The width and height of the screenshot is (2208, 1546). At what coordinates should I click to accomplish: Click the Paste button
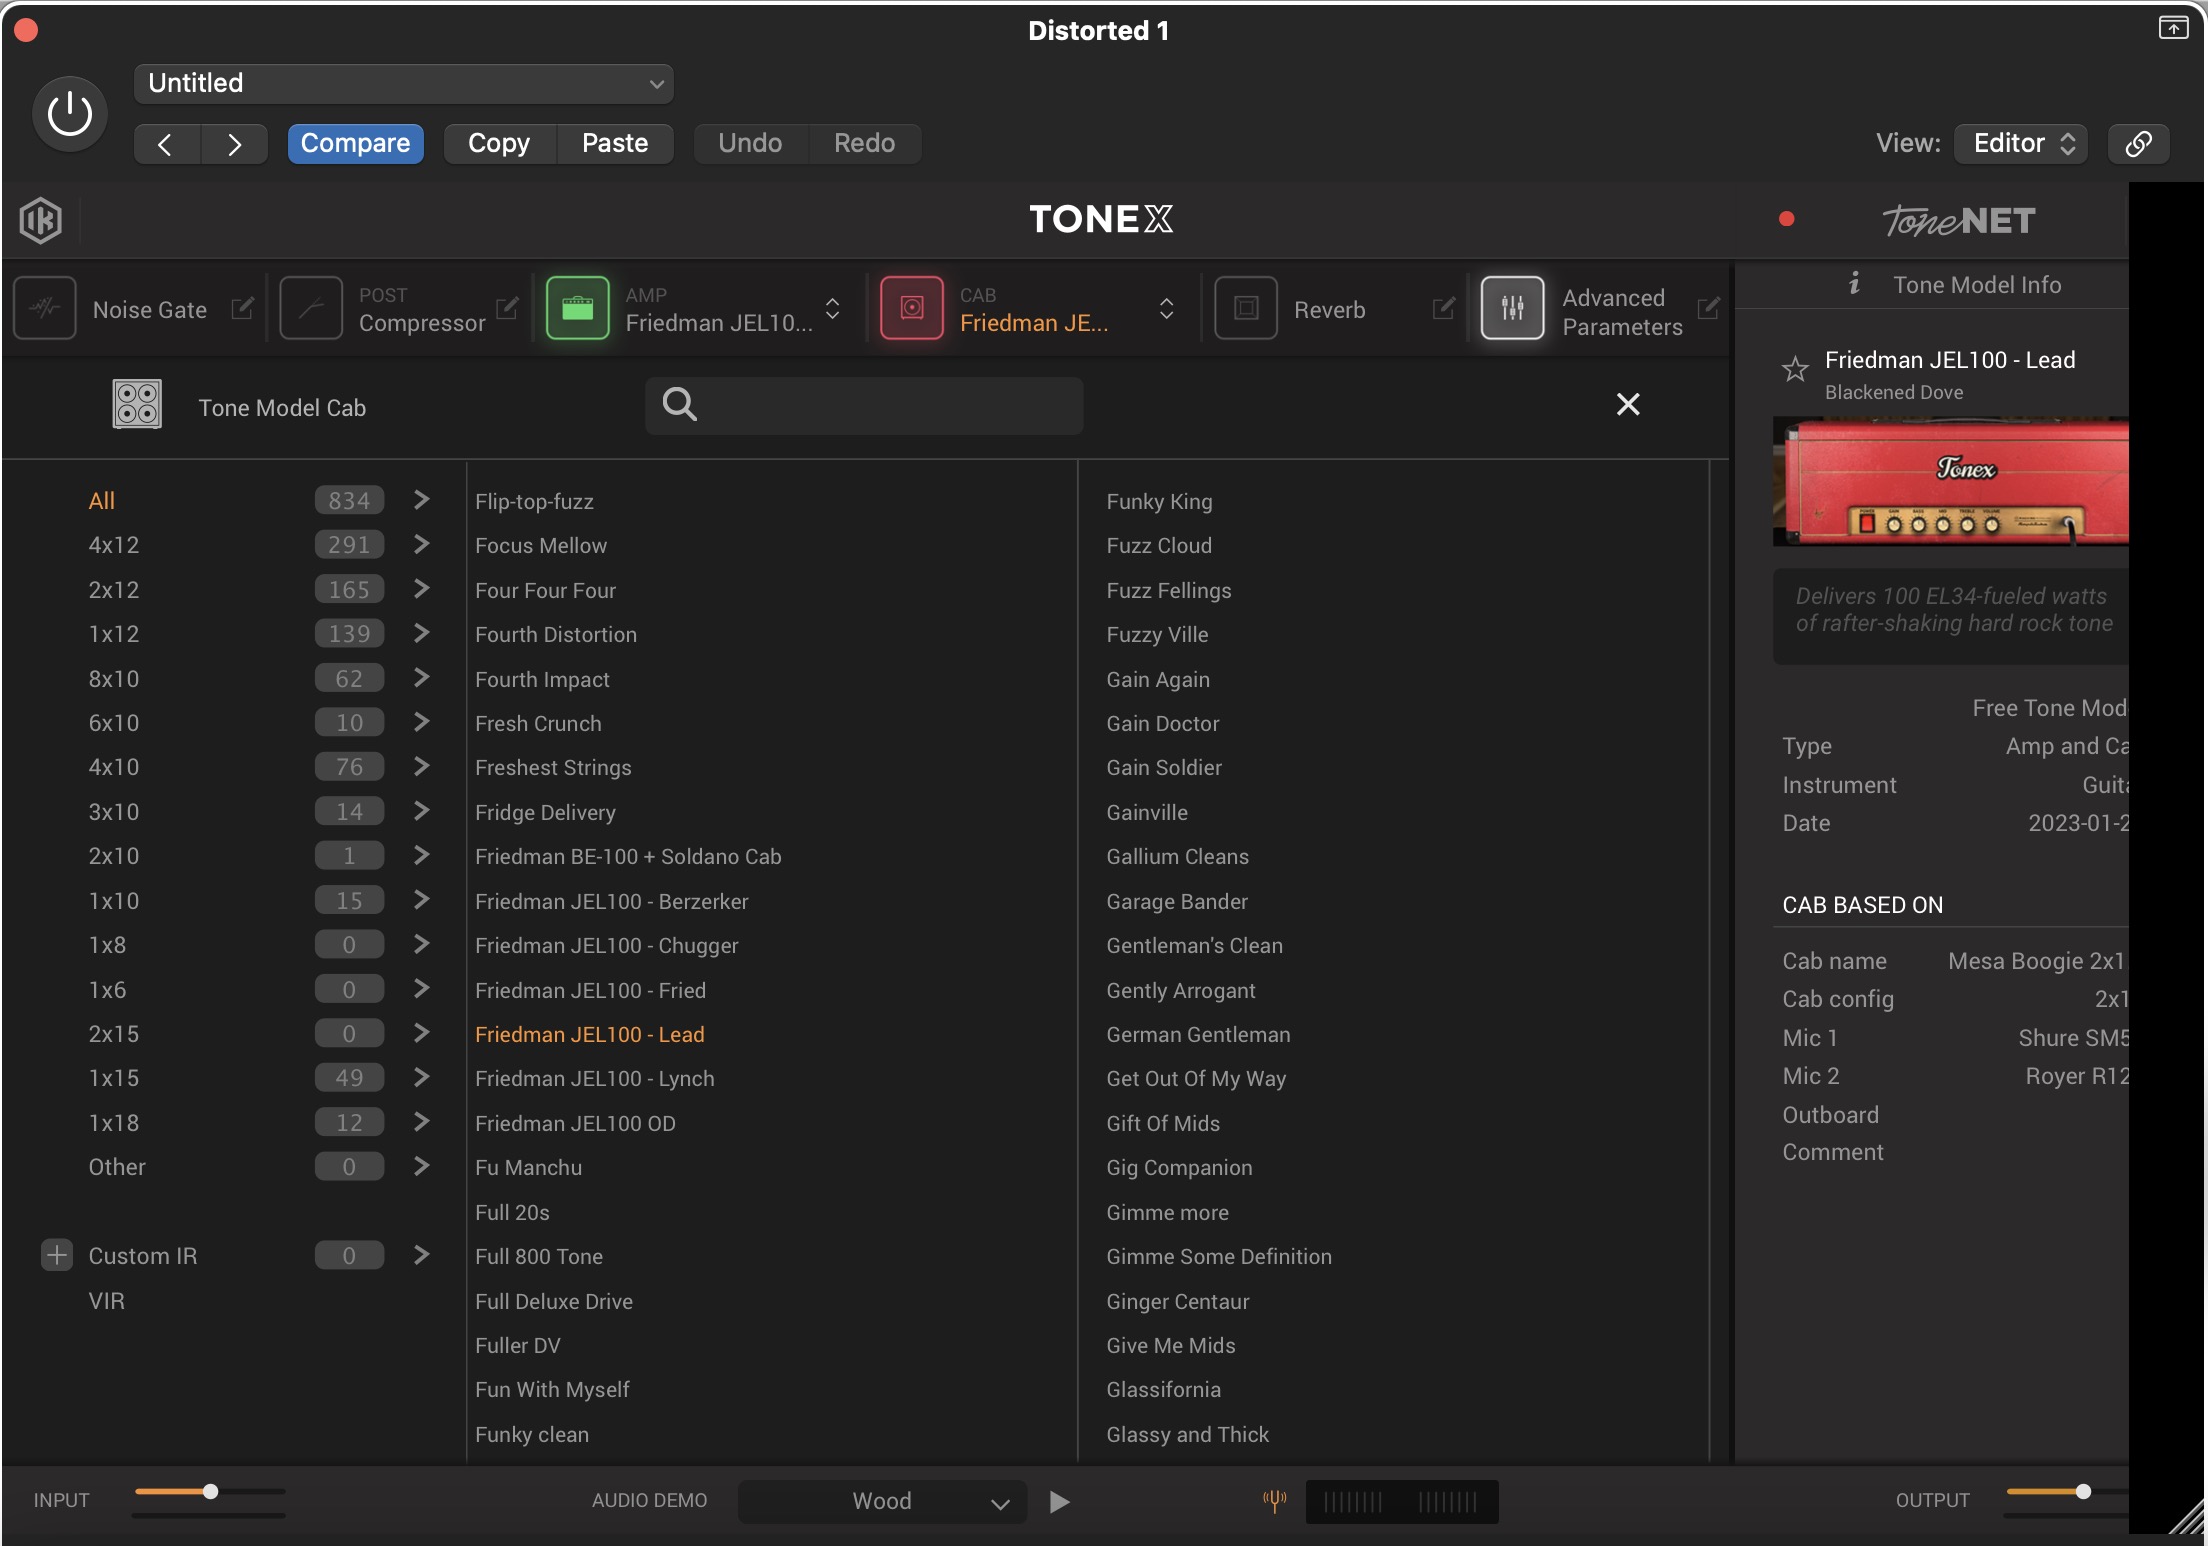point(615,143)
